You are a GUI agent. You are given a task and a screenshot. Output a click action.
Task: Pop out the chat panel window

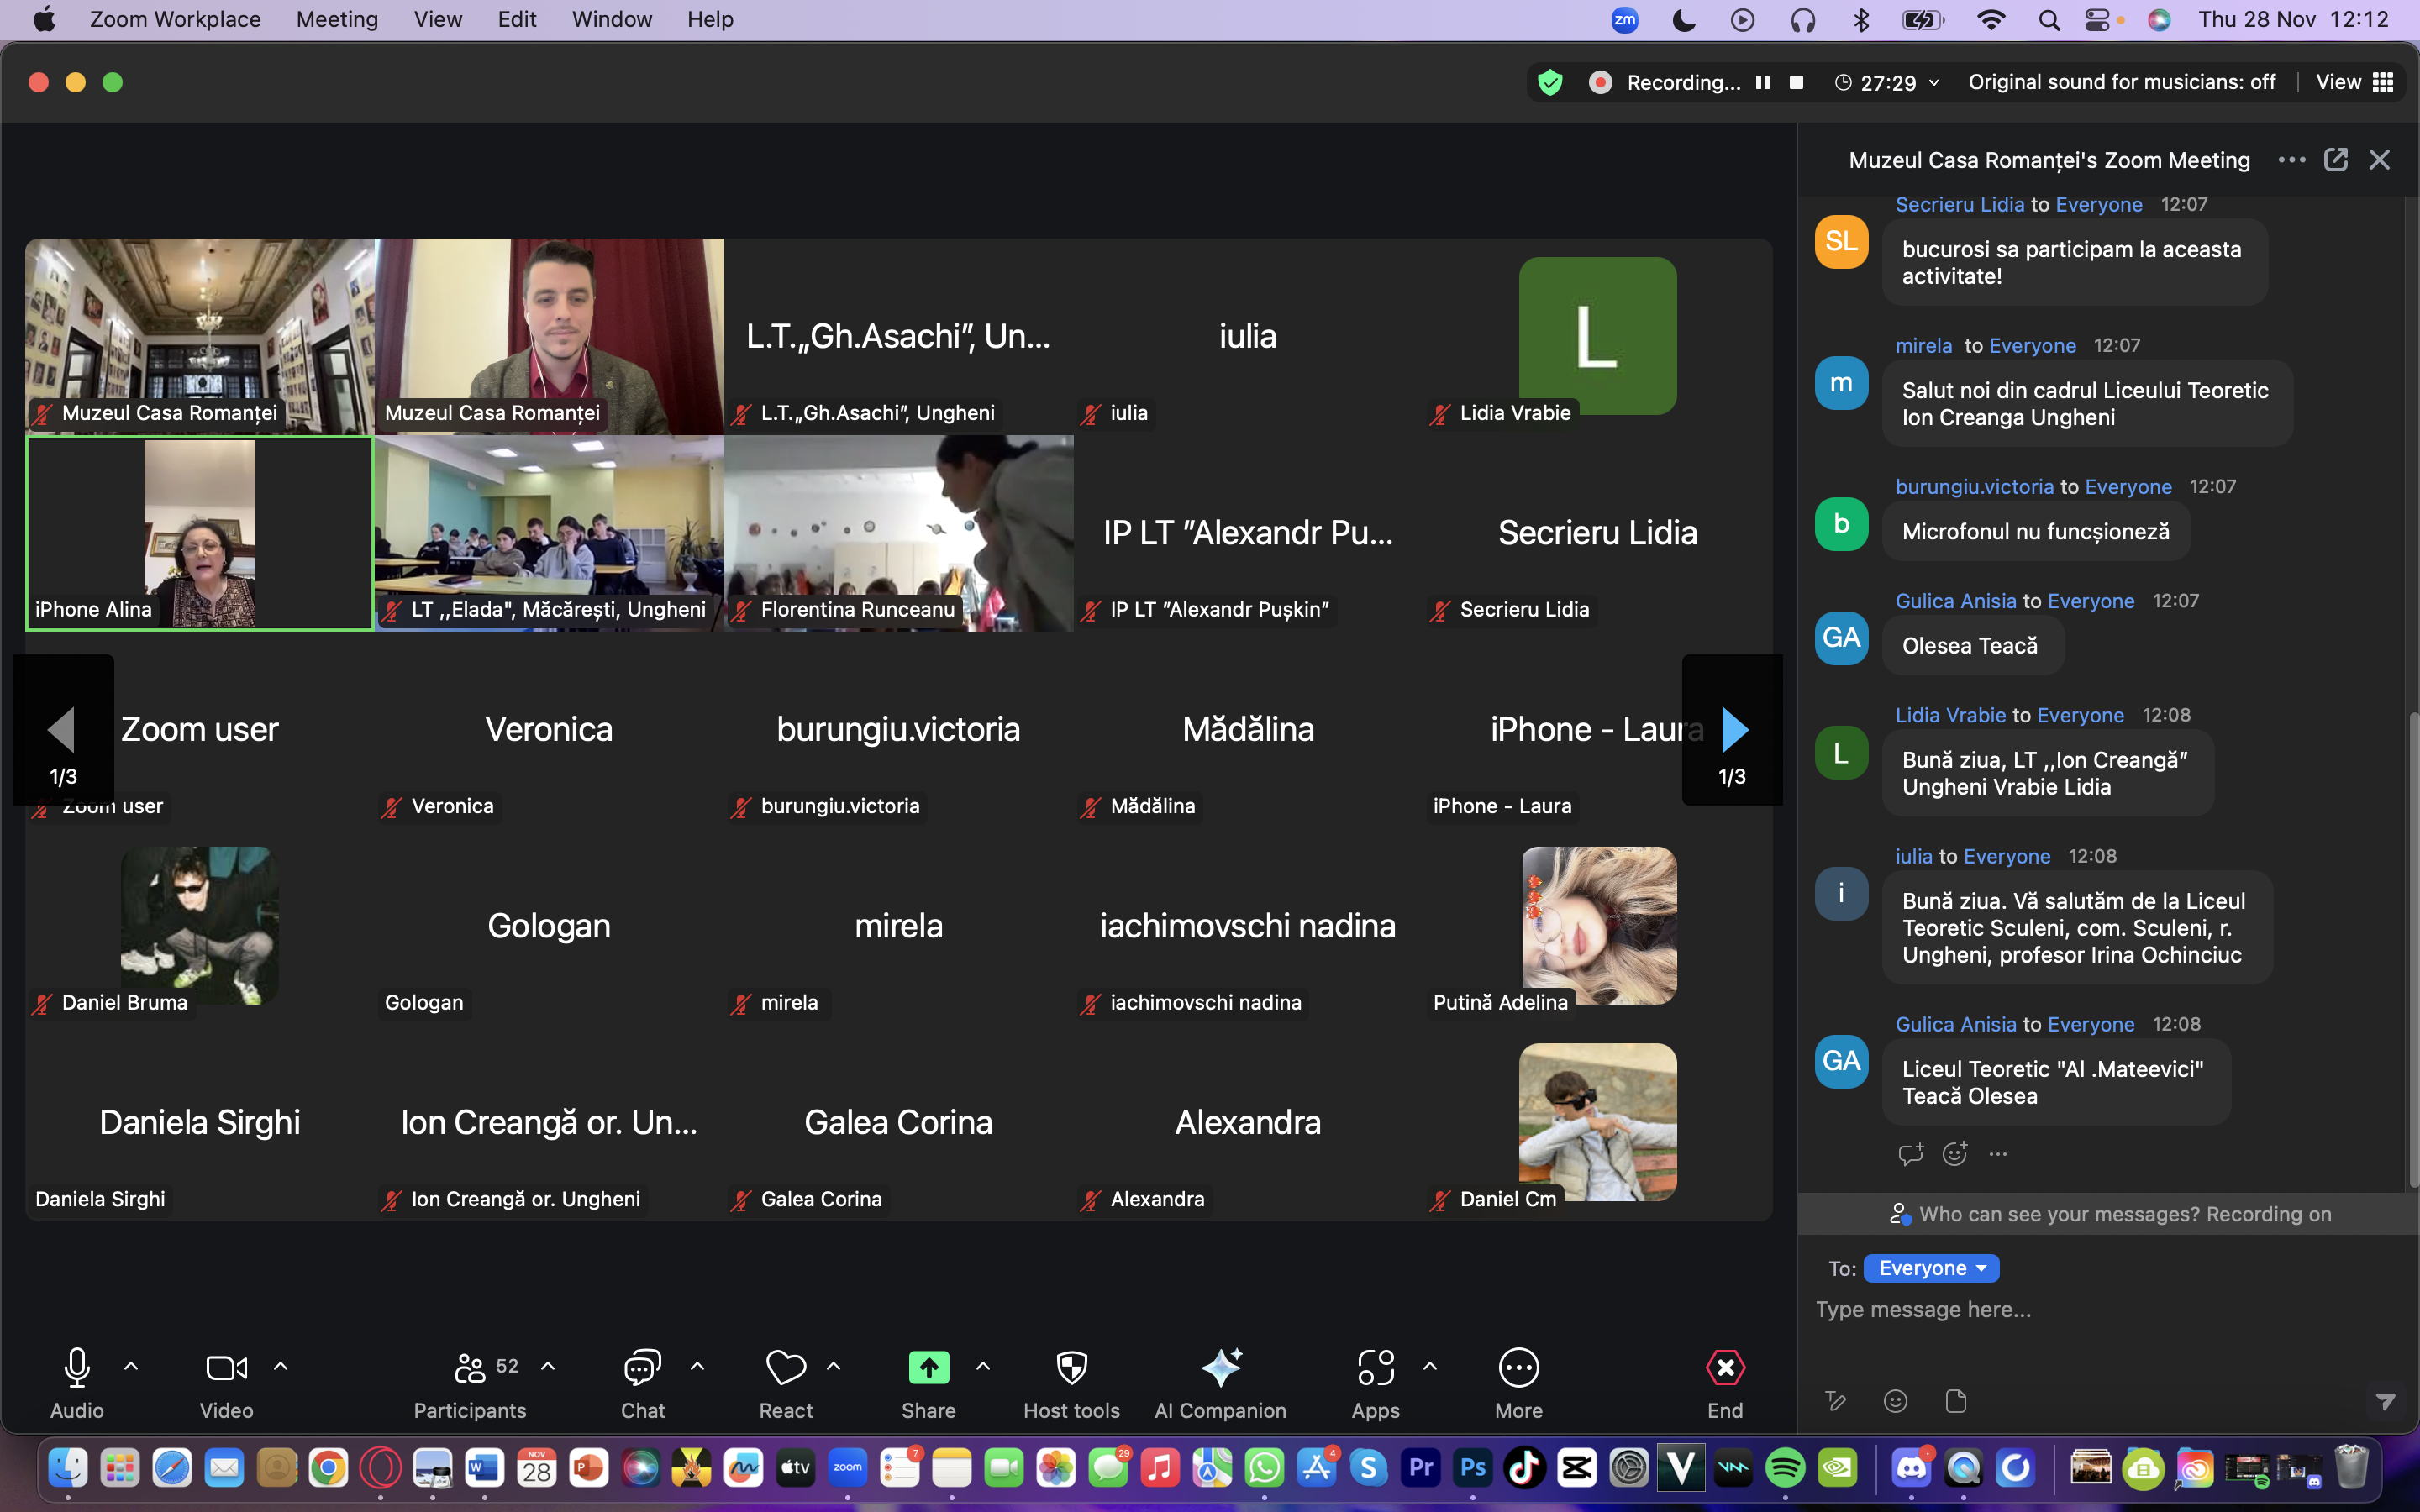click(2335, 160)
